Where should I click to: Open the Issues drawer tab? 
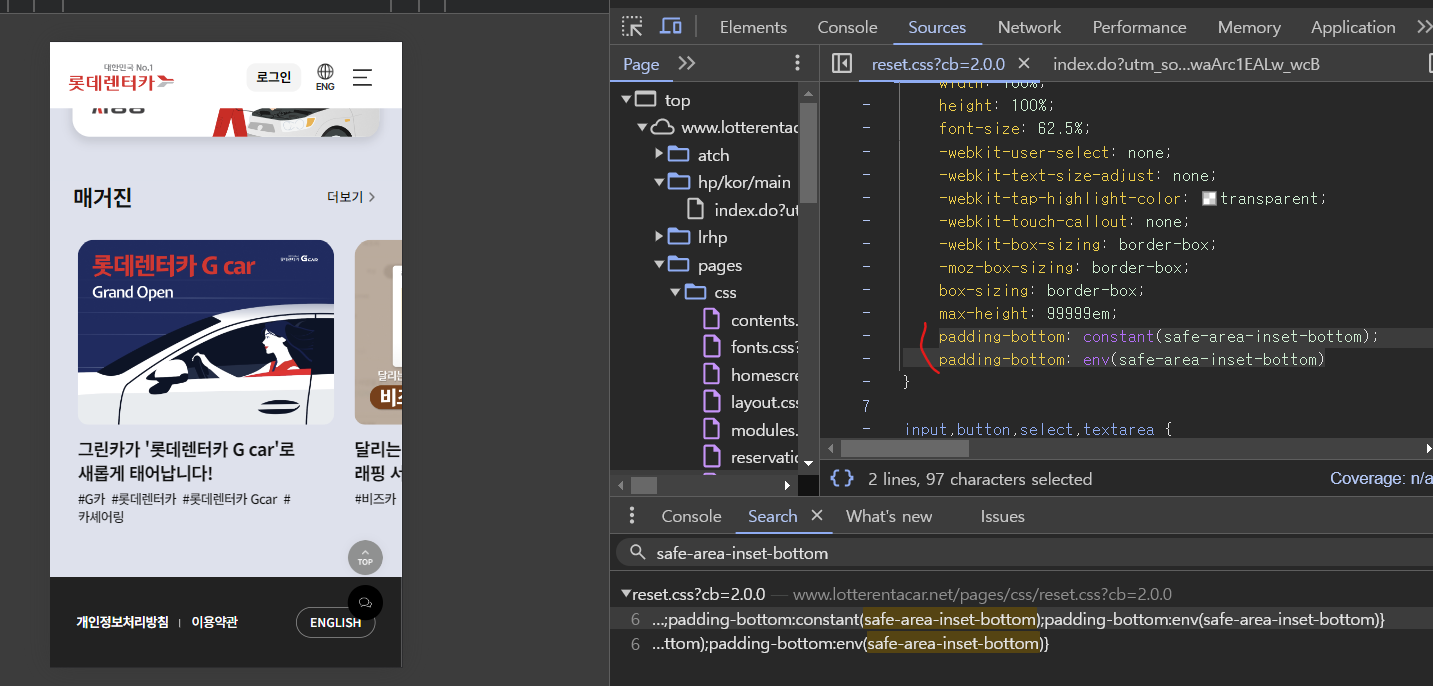click(x=1002, y=516)
